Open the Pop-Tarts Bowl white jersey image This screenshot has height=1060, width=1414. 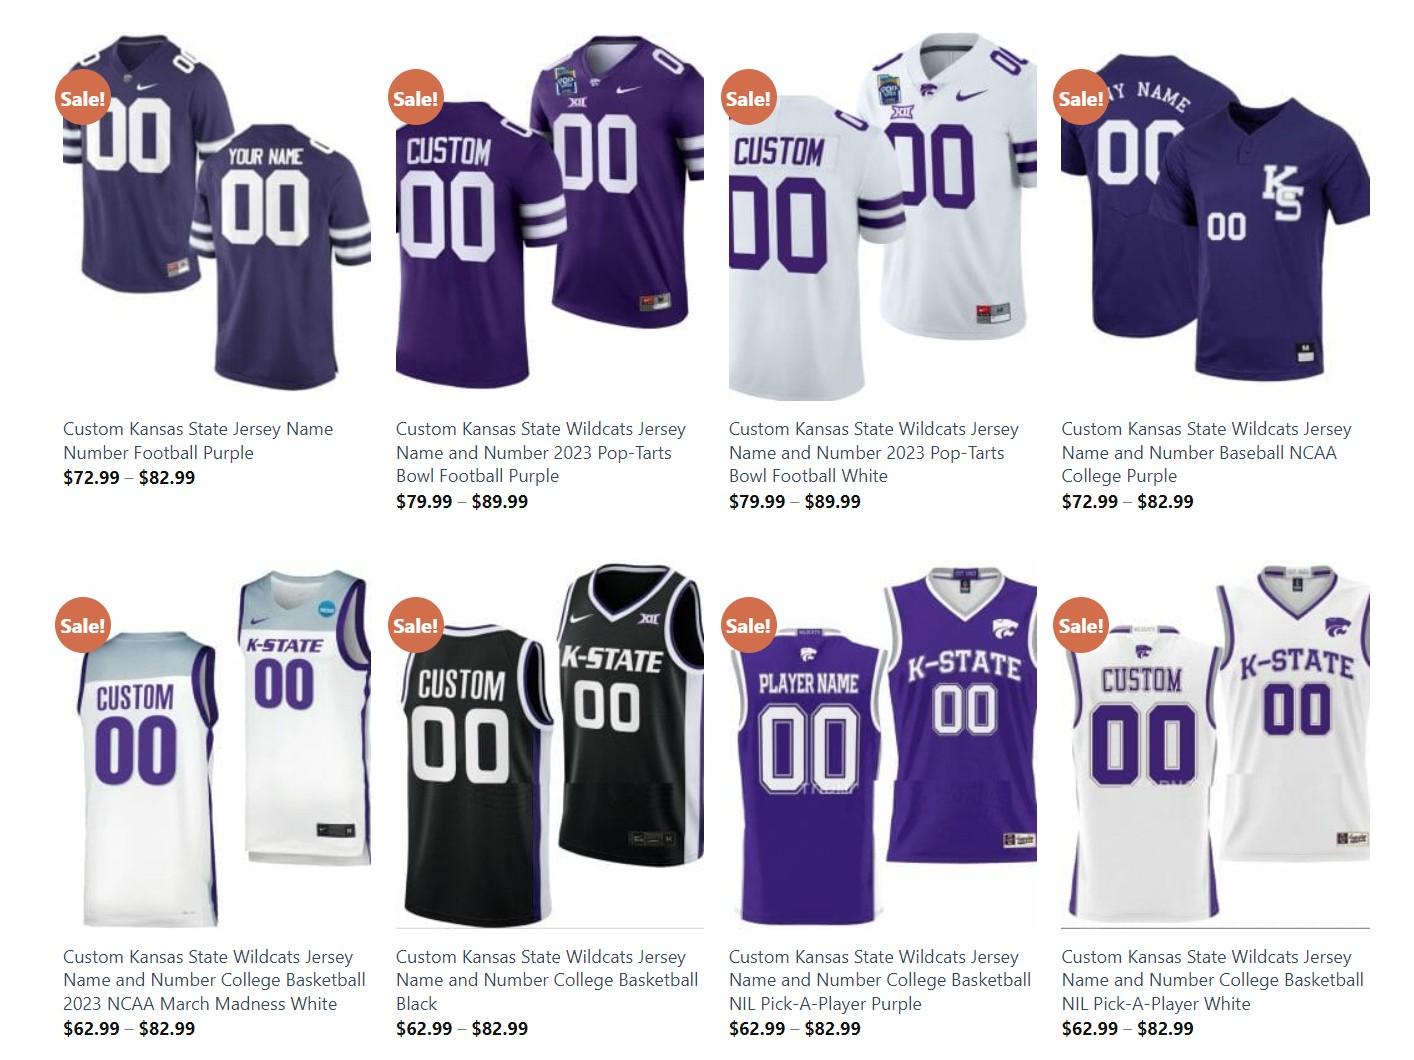pyautogui.click(x=883, y=214)
